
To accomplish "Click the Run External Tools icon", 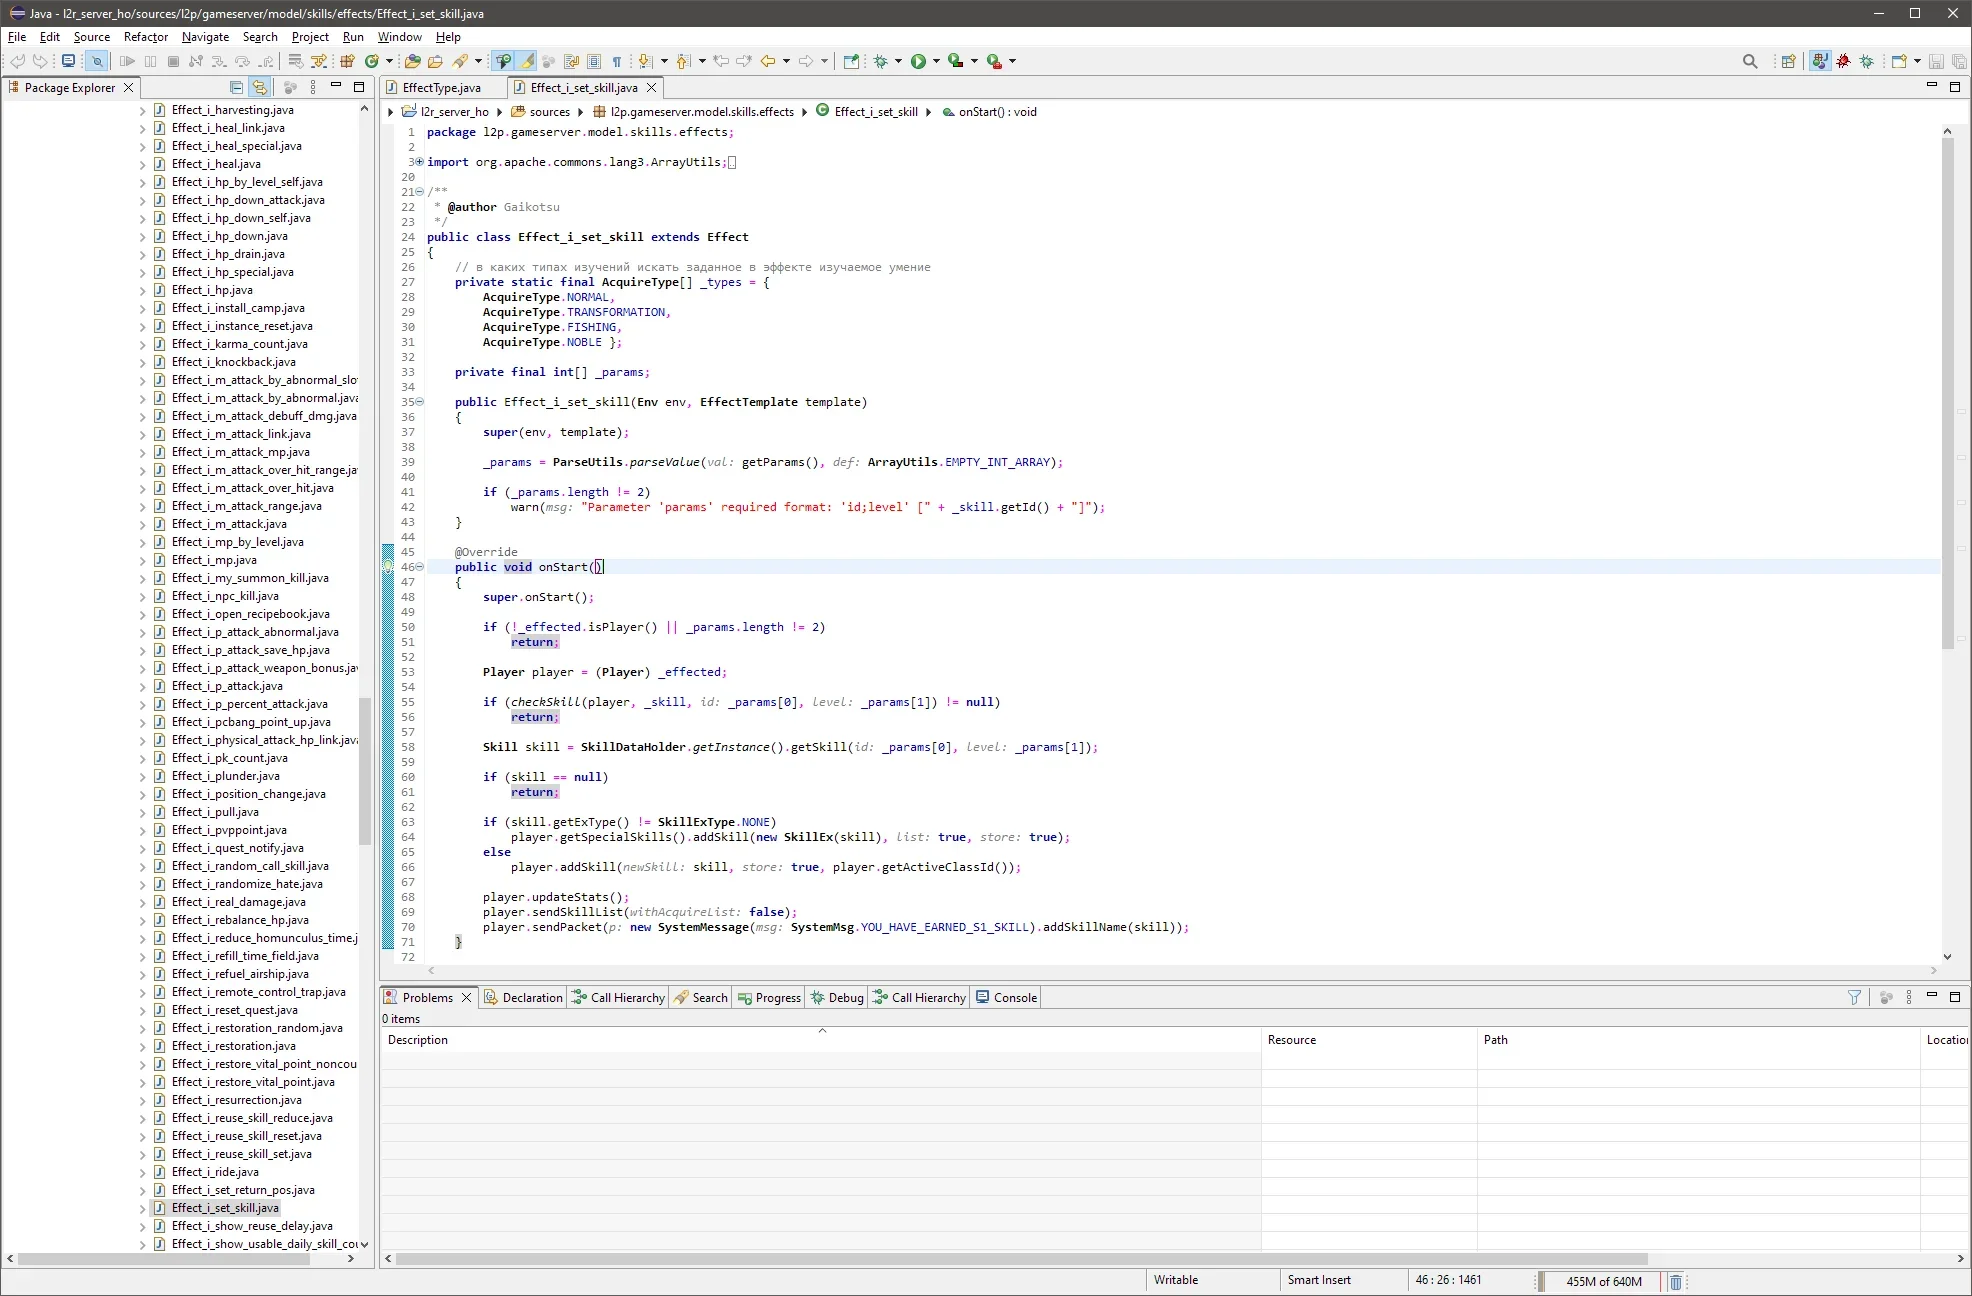I will [x=994, y=61].
